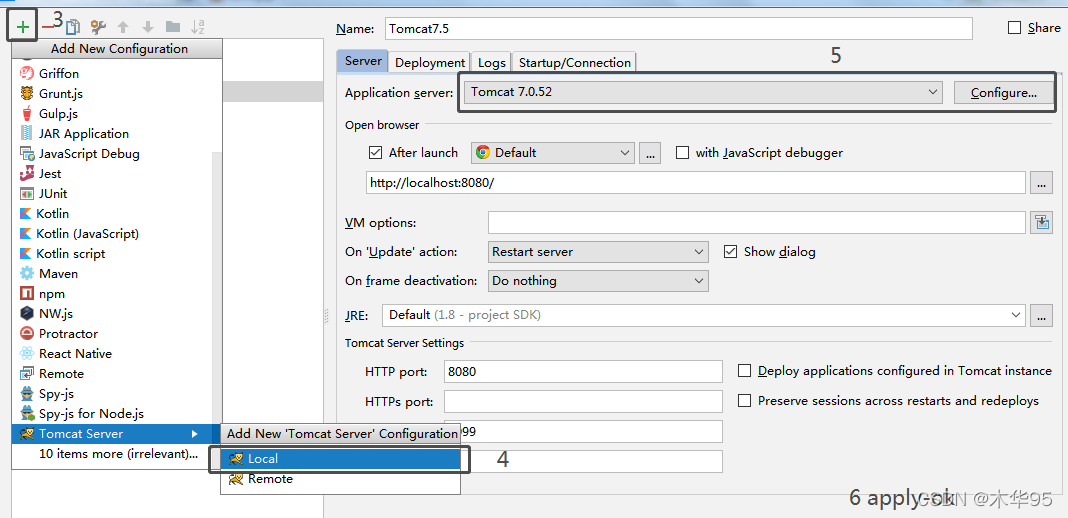Viewport: 1068px width, 518px height.
Task: Click the green plus Add New Configuration icon
Action: tap(23, 27)
